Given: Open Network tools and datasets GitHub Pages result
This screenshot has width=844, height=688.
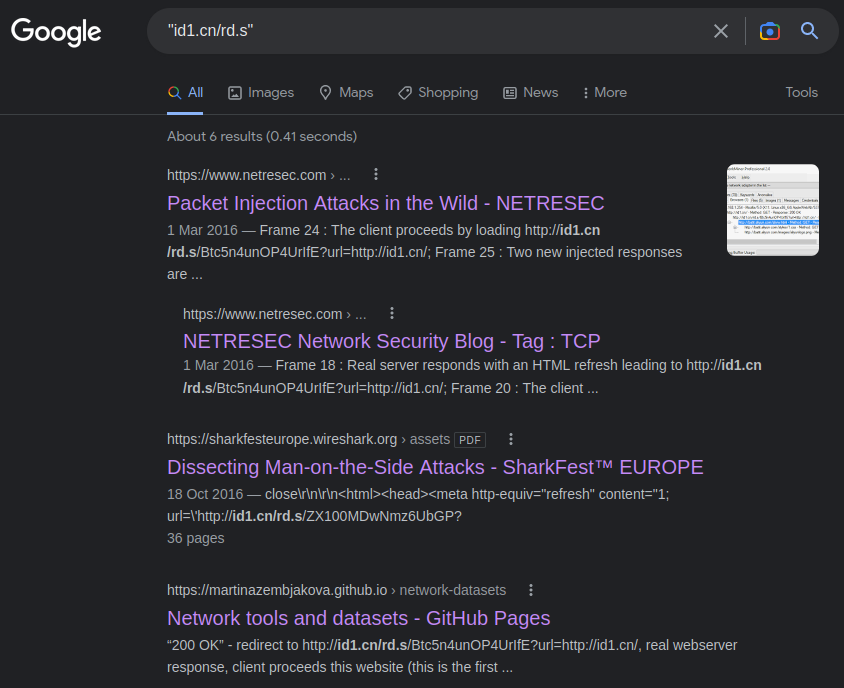Looking at the screenshot, I should (358, 618).
